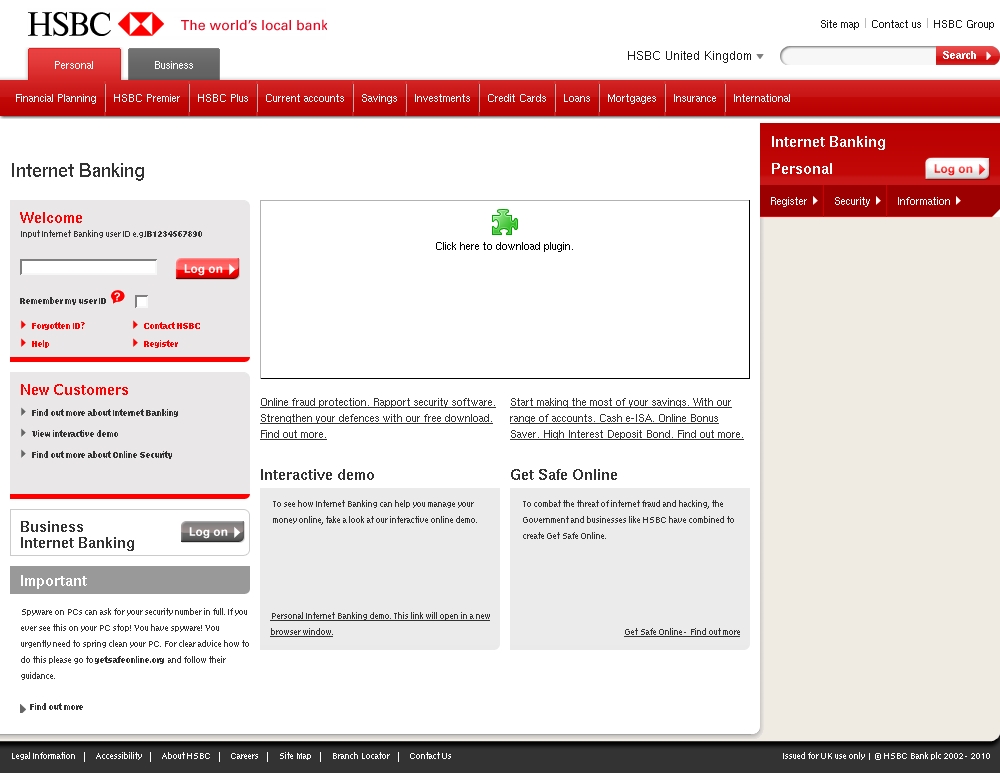Click the Search button in header

point(965,56)
